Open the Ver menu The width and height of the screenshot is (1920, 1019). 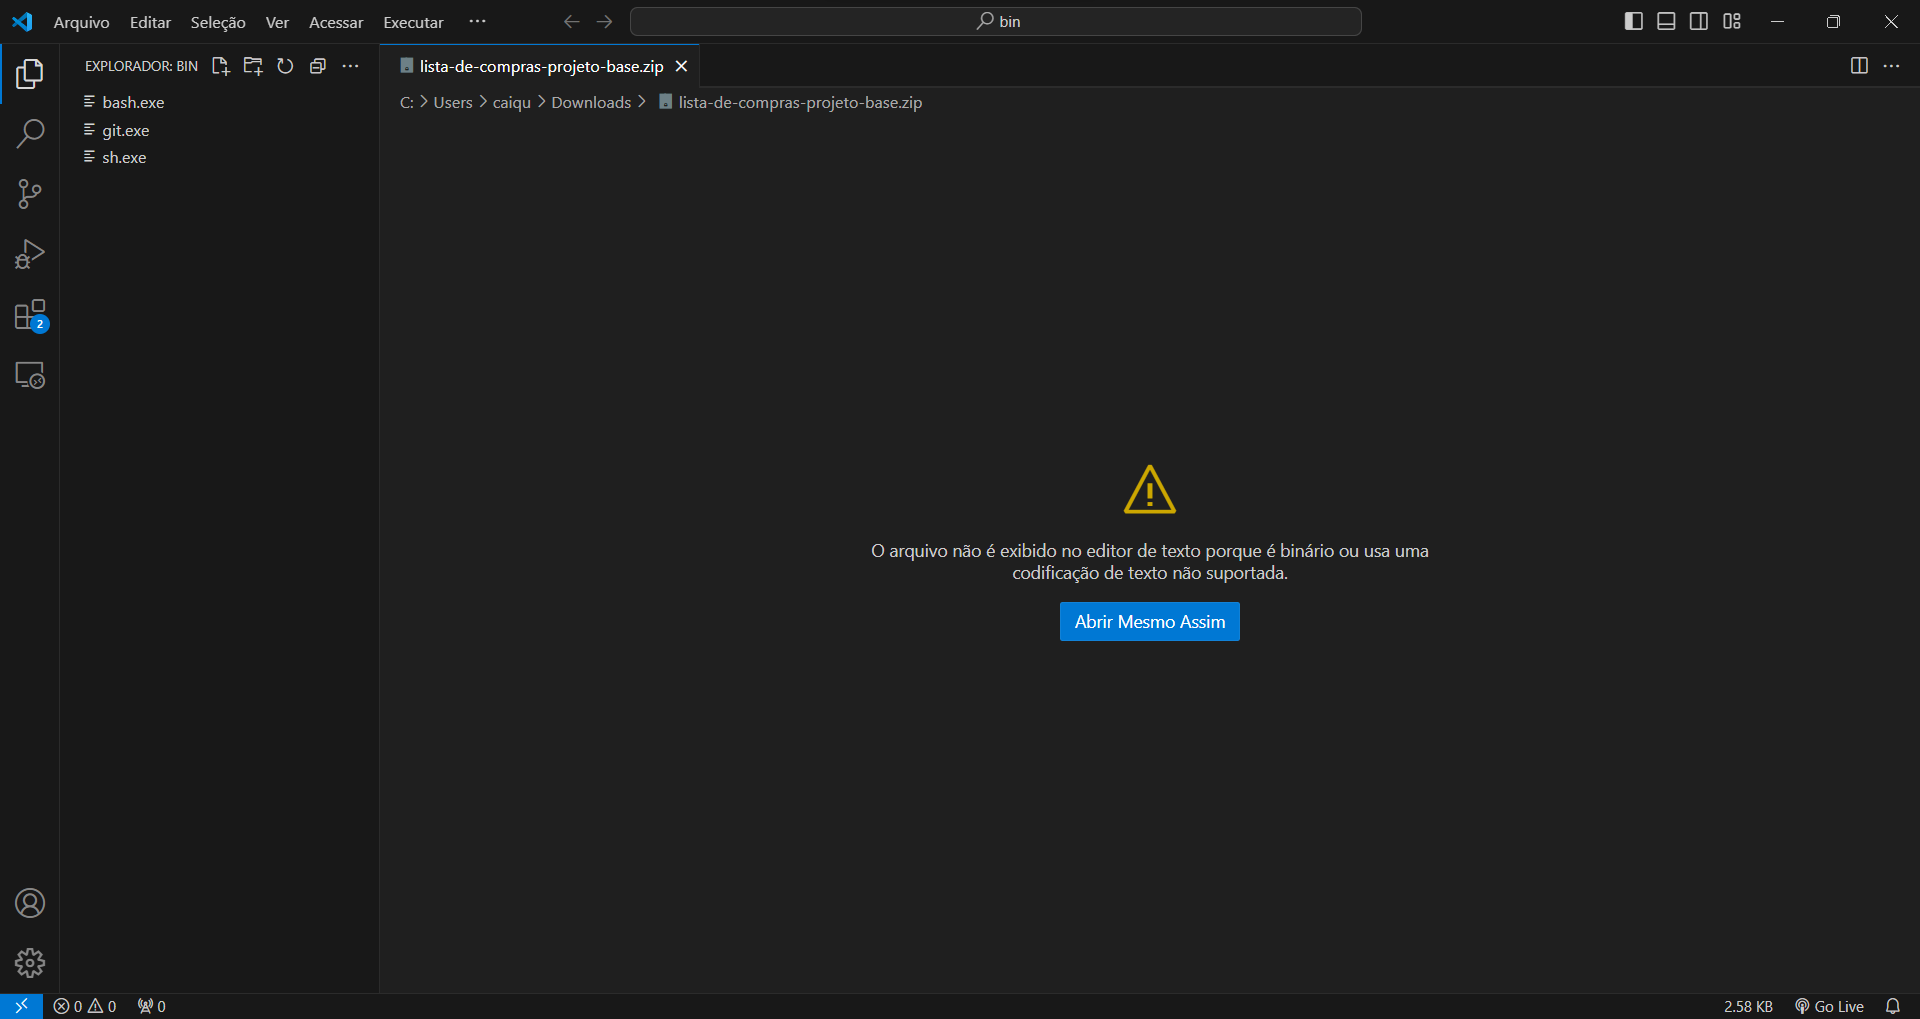pyautogui.click(x=277, y=22)
